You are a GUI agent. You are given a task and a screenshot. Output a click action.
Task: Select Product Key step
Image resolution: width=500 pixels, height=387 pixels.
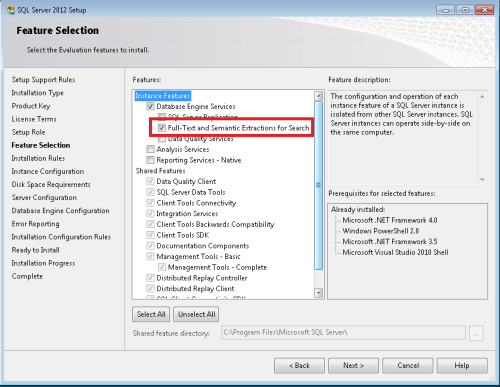click(x=31, y=106)
